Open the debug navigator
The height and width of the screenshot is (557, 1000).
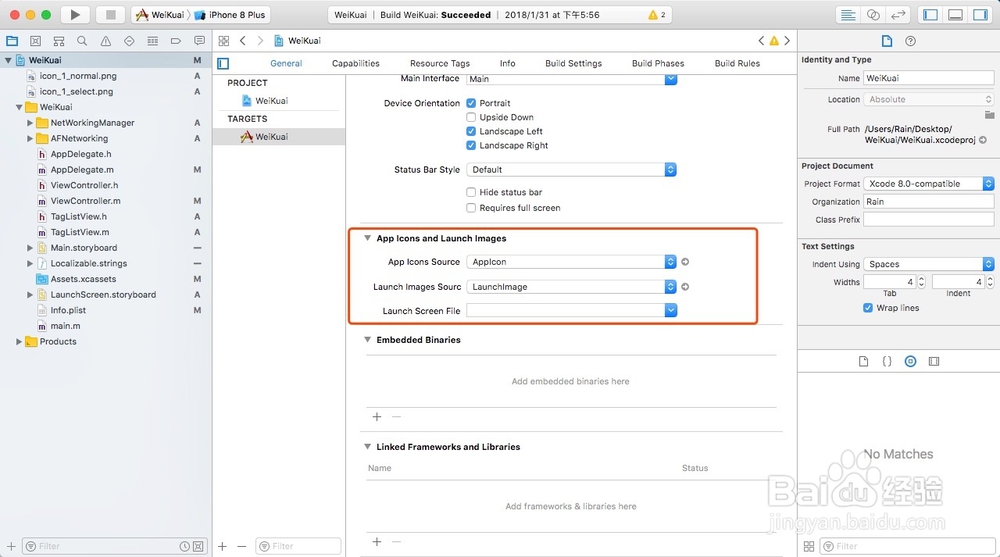[x=152, y=41]
